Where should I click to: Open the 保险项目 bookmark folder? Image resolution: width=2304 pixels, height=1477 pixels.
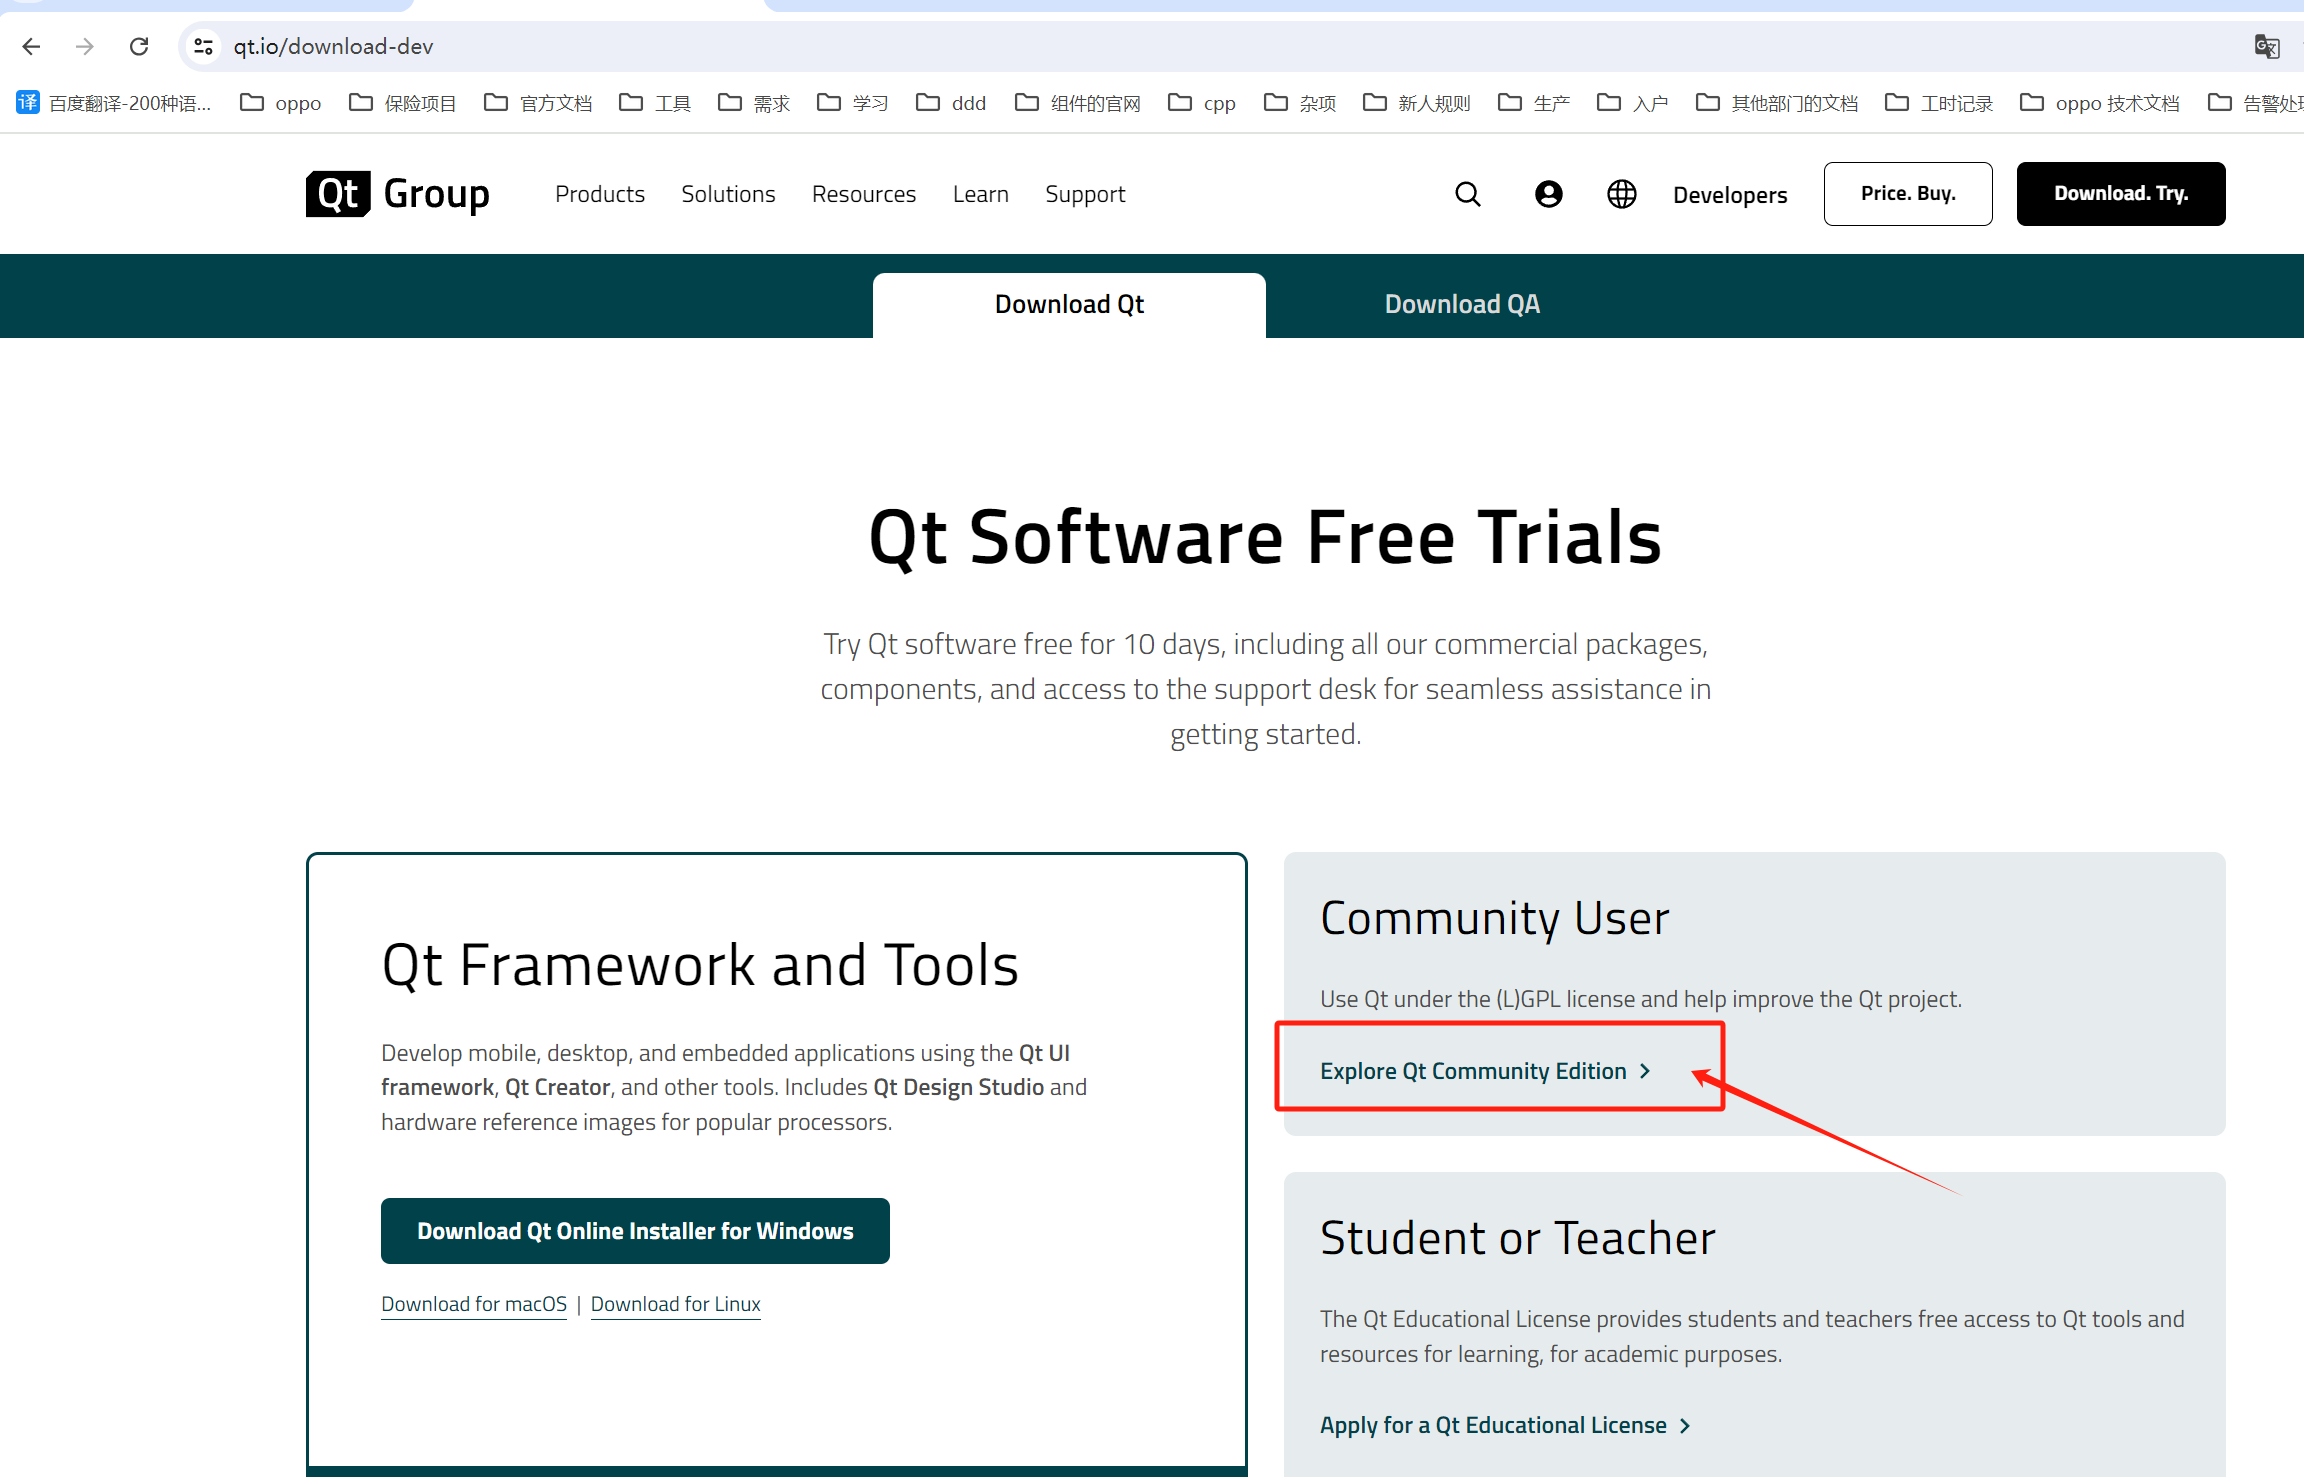tap(402, 103)
